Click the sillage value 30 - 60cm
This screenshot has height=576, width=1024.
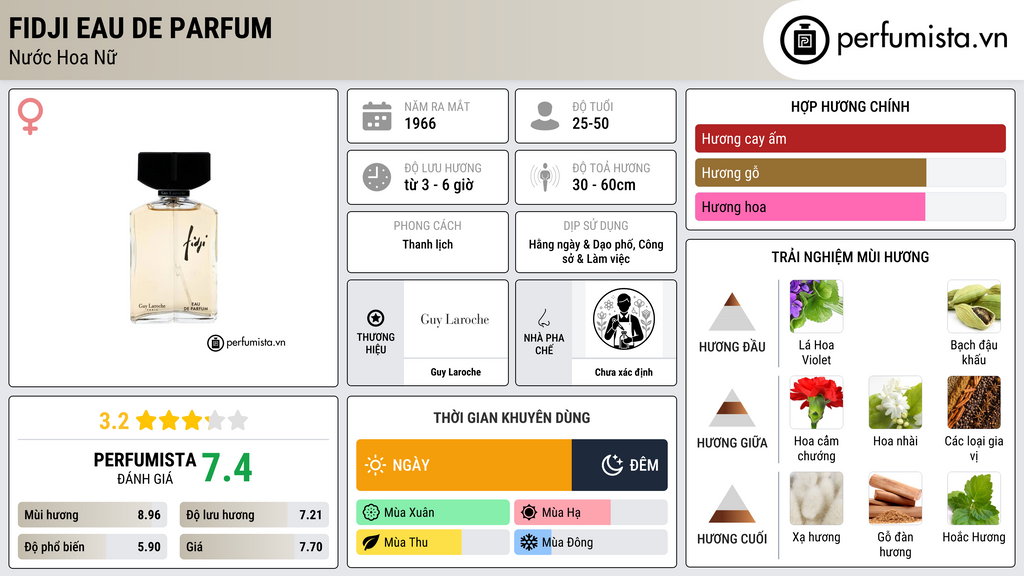(603, 185)
